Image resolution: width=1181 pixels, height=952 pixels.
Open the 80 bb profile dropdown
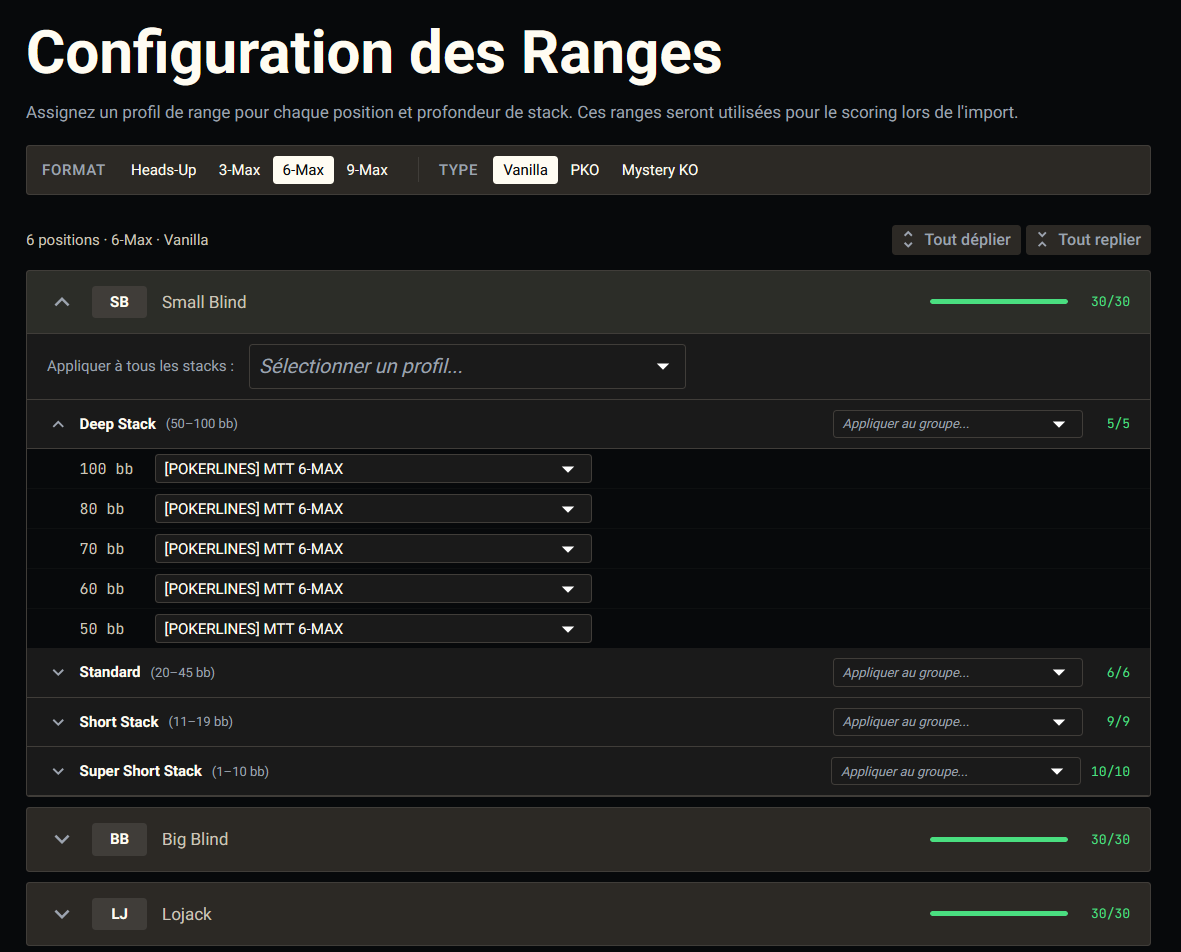[373, 508]
